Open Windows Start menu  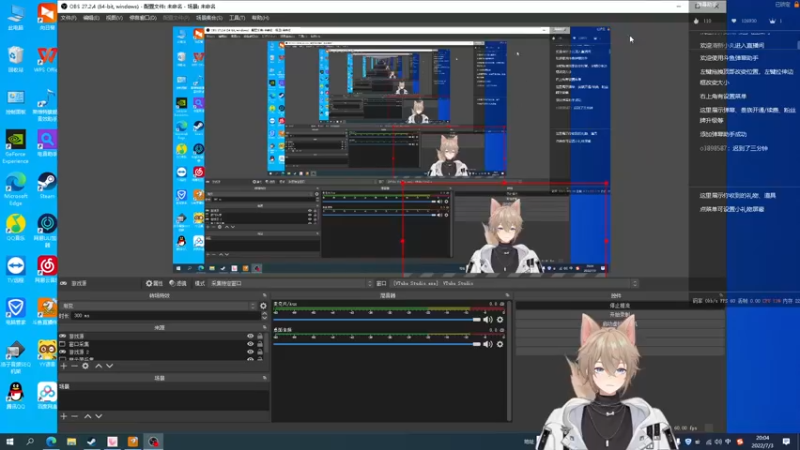[x=10, y=441]
